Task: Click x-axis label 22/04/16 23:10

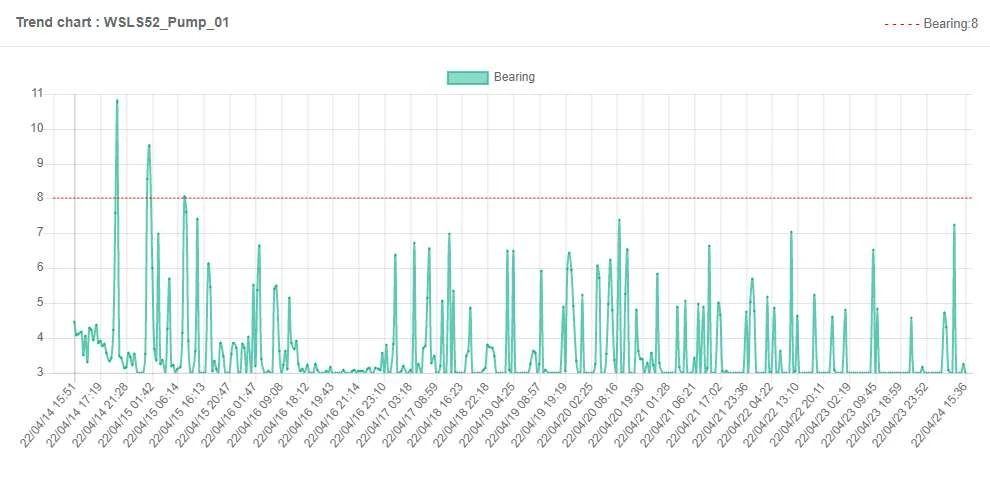Action: click(359, 414)
